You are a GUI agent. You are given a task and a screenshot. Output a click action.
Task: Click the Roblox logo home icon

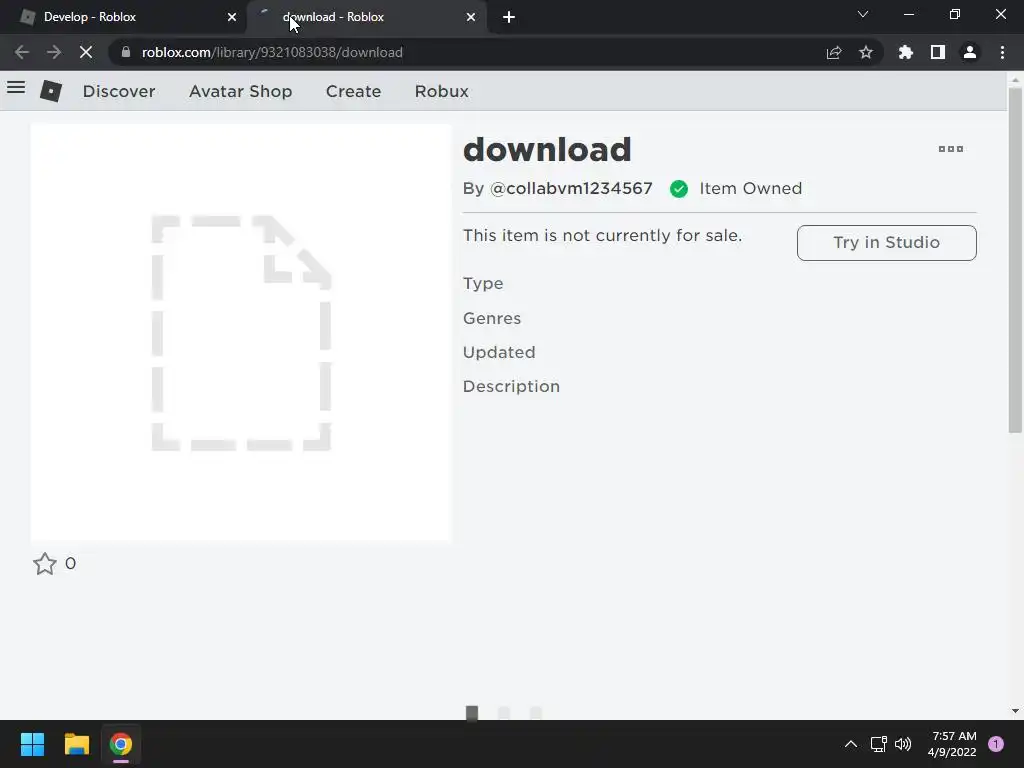51,91
